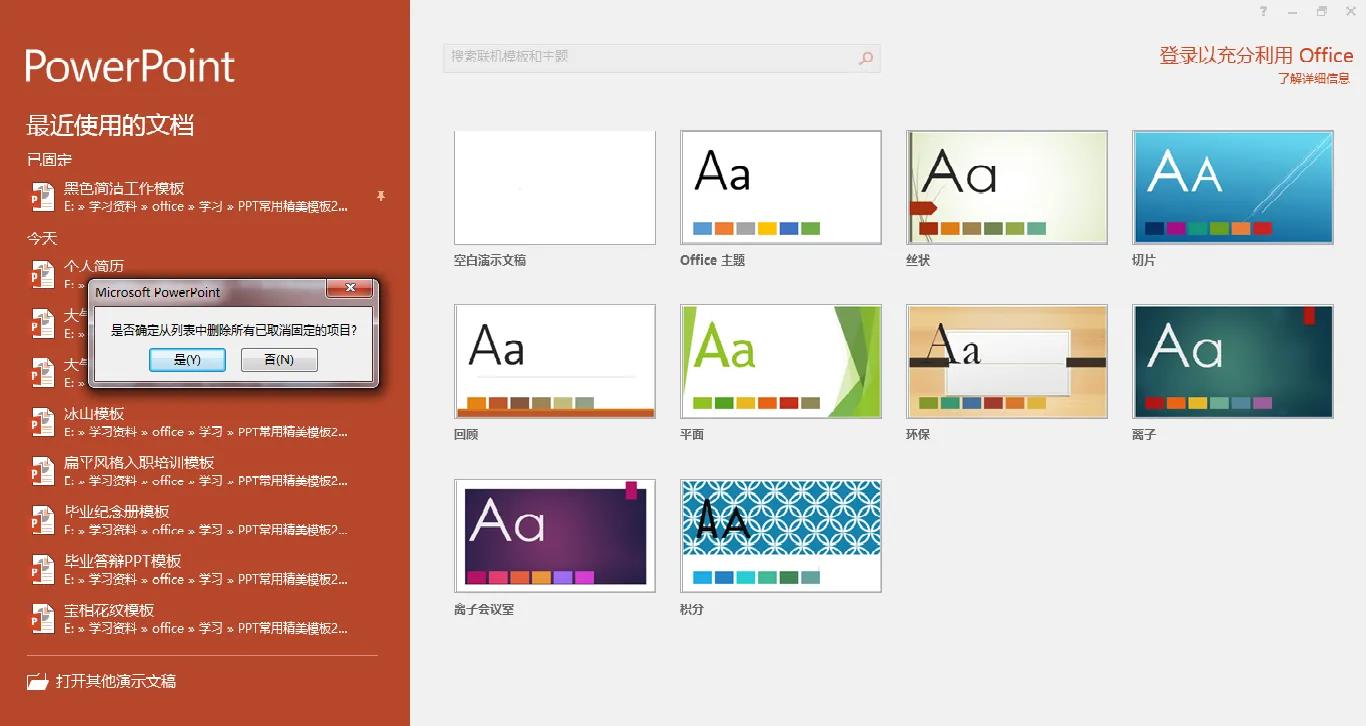Click the 是(Y) button in the dialog
This screenshot has height=726, width=1366.
tap(187, 360)
